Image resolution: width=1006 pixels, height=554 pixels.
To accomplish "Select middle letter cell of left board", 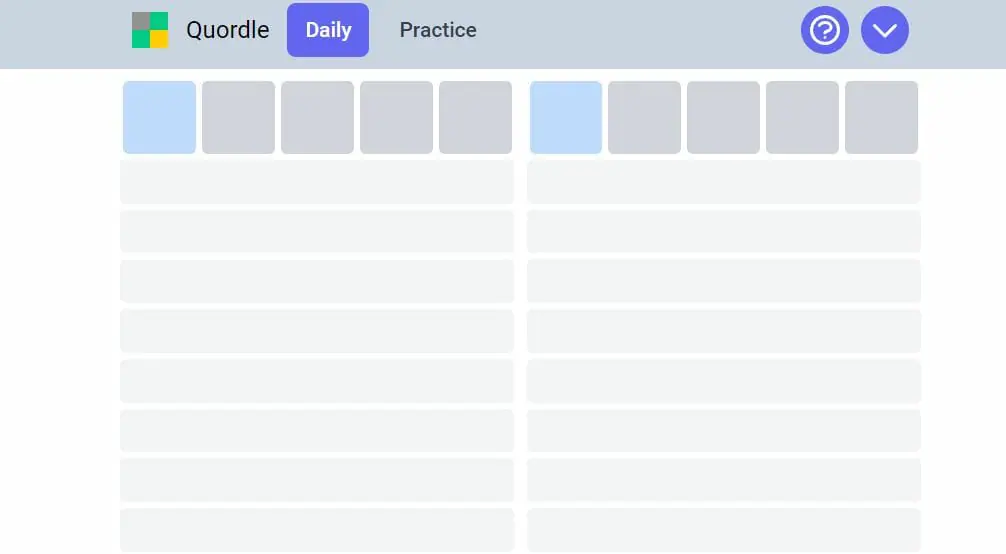I will tap(317, 118).
